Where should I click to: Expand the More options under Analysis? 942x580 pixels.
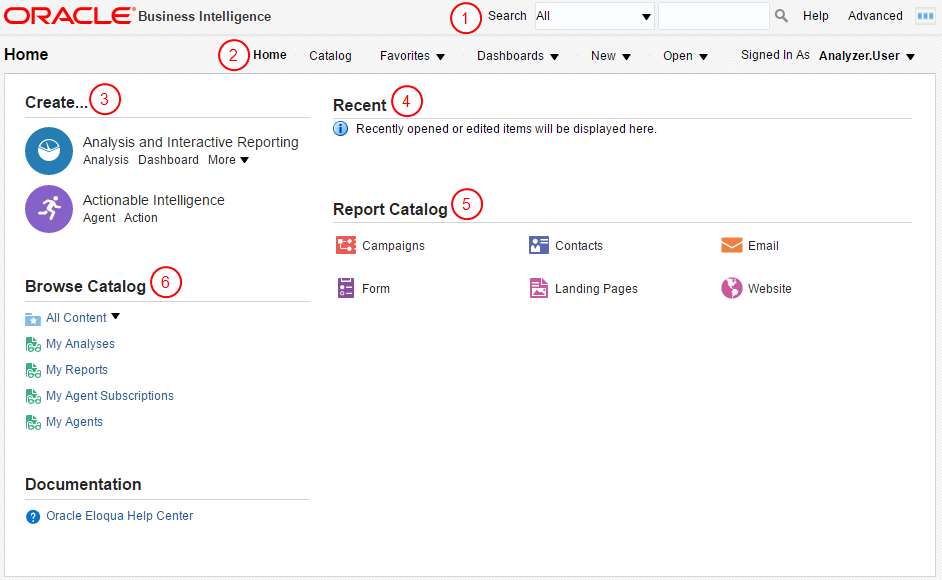tap(228, 160)
